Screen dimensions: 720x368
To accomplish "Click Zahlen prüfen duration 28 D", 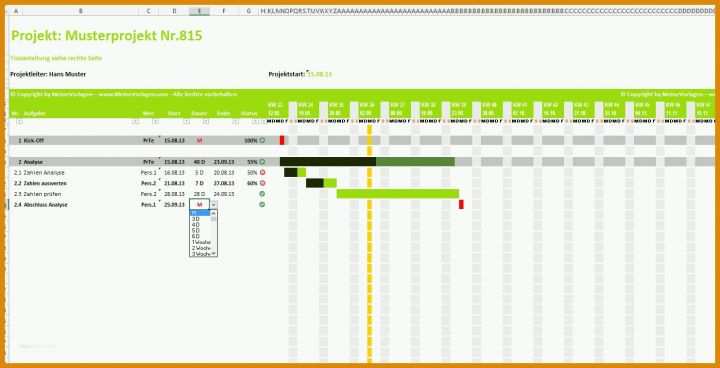I will tap(199, 194).
